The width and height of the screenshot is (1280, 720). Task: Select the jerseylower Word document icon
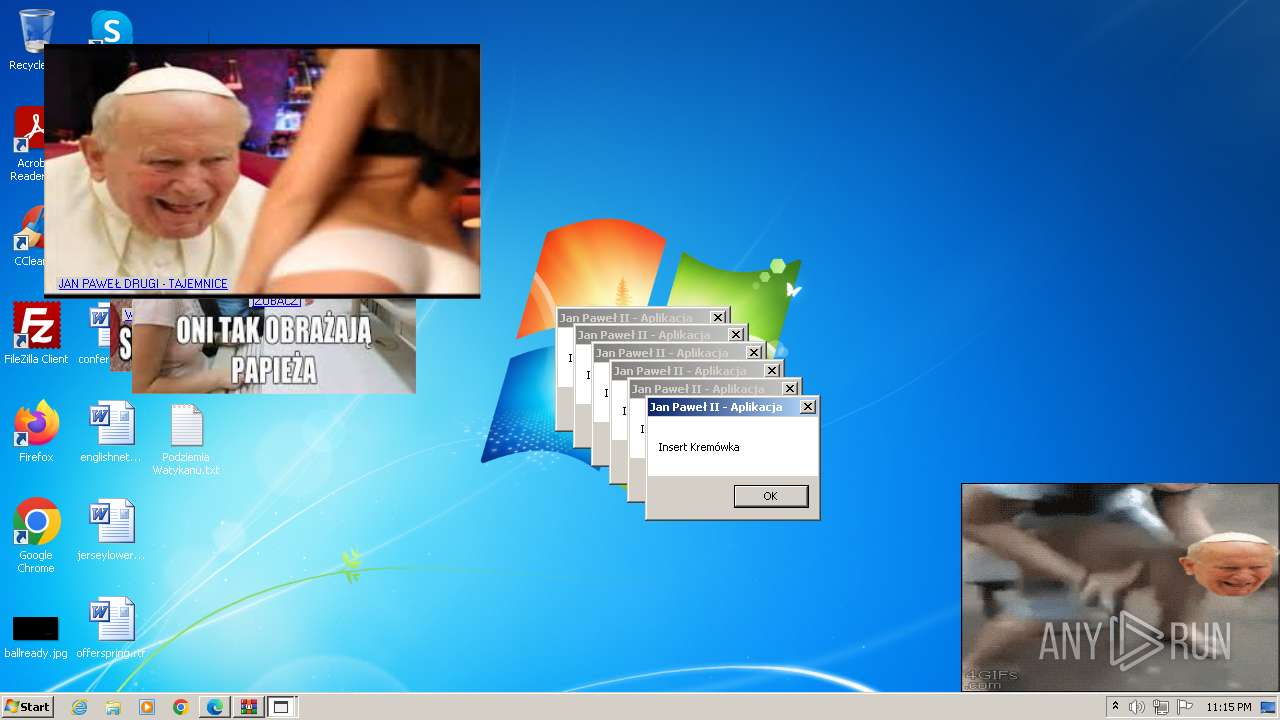pos(111,530)
